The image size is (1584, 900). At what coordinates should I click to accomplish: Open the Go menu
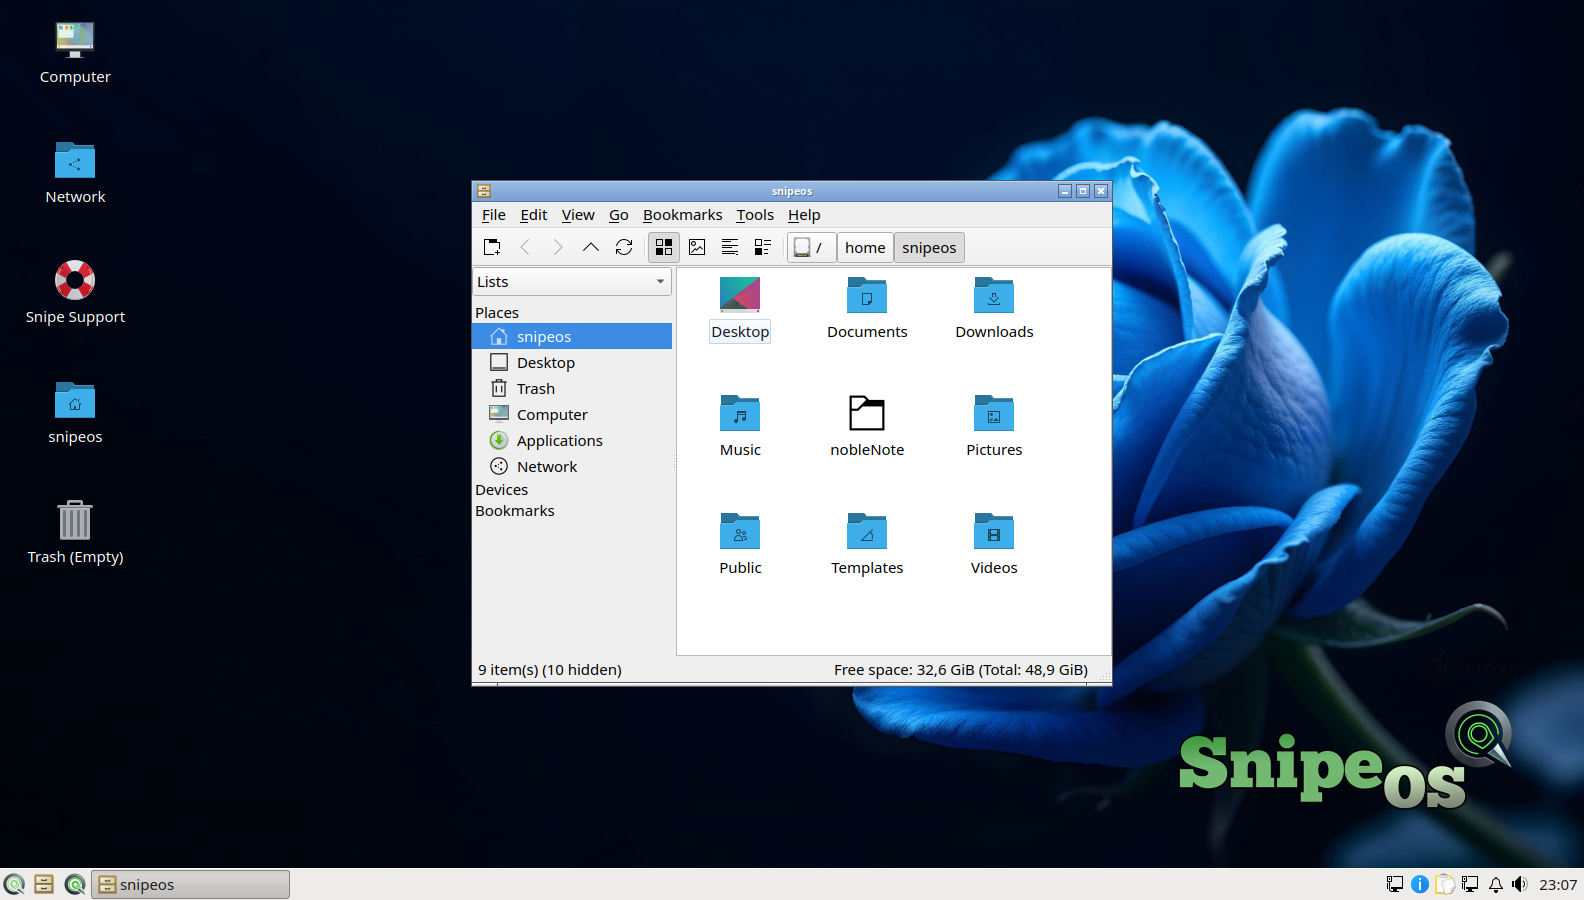click(619, 215)
